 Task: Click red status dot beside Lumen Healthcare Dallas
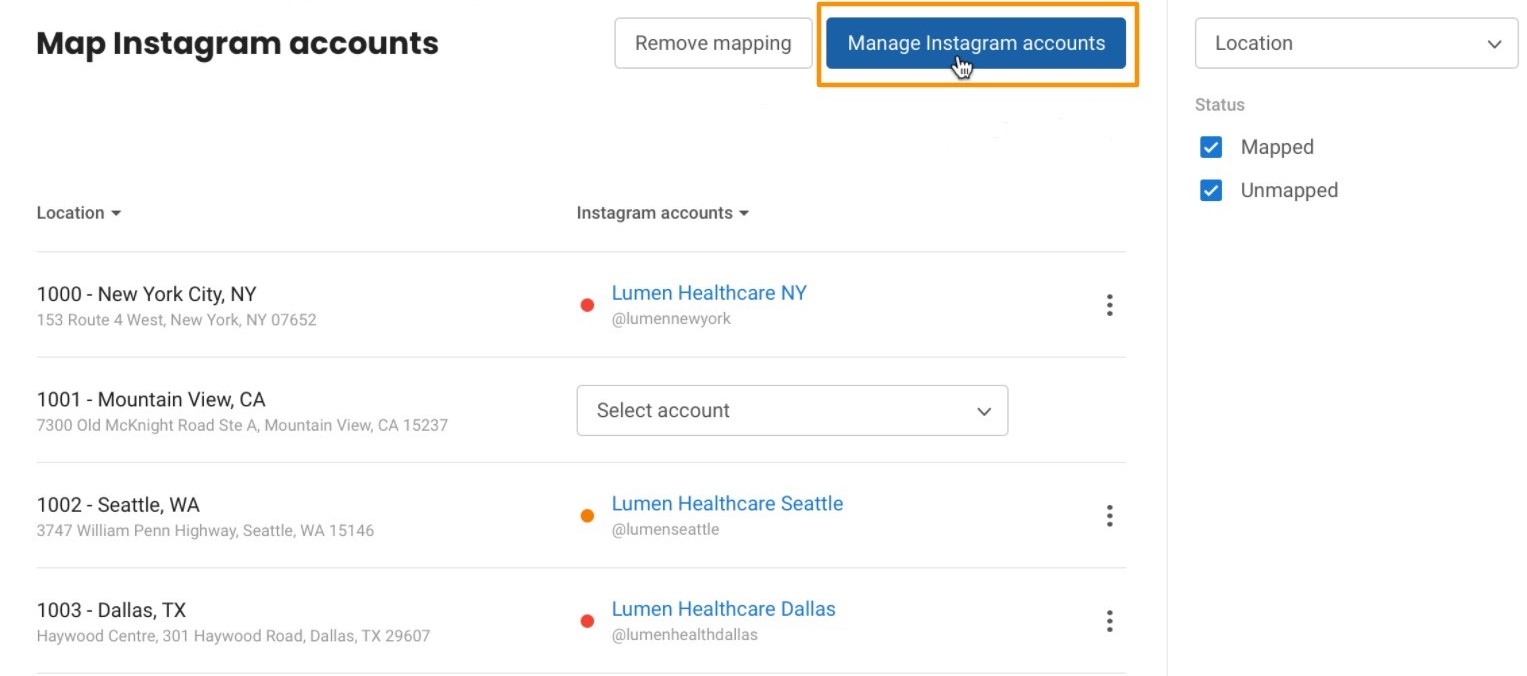588,621
